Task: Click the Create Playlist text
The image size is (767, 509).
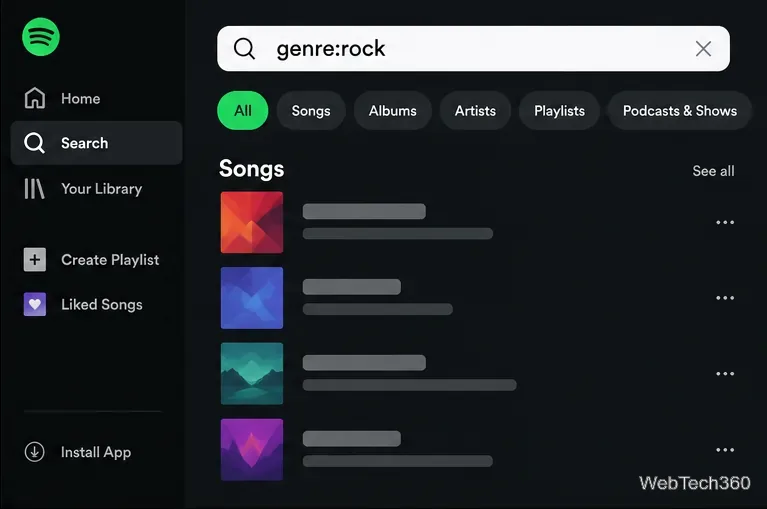Action: coord(110,260)
